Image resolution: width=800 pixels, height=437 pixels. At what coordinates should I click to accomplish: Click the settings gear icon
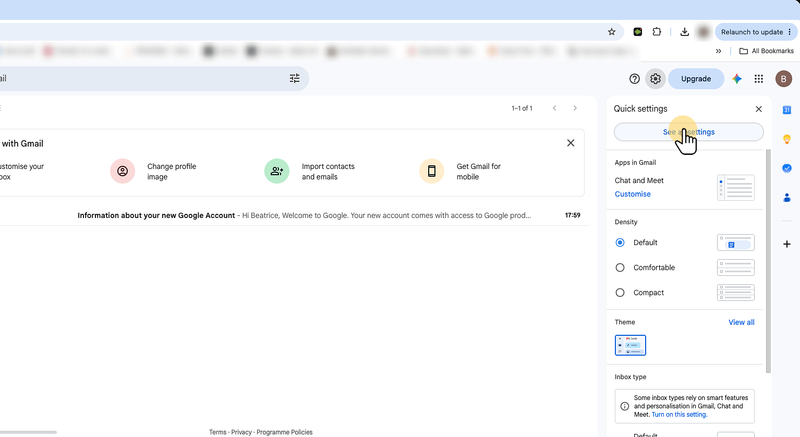(656, 79)
